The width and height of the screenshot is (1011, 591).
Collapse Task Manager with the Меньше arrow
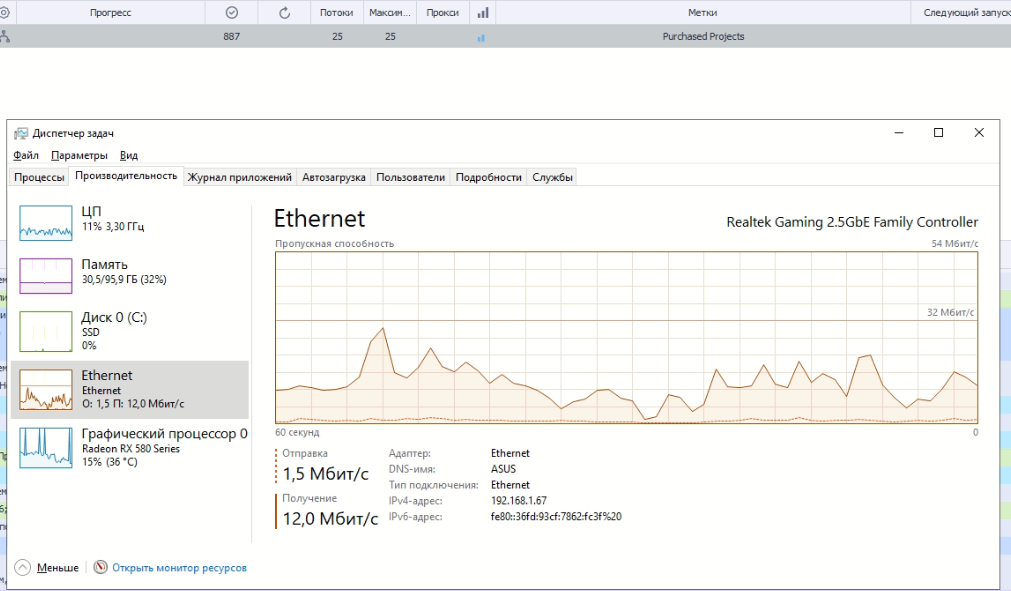coord(22,567)
